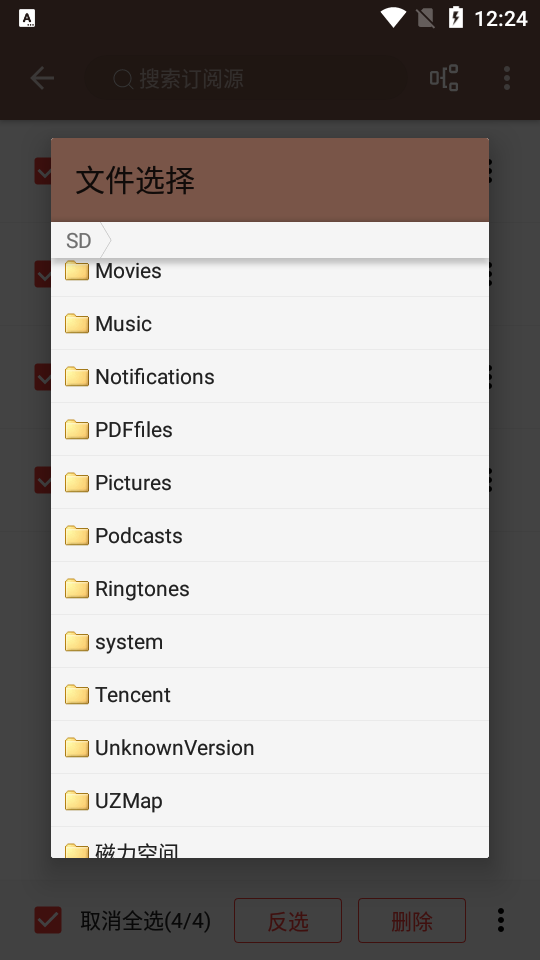
Task: Click the Movies folder icon
Action: [x=77, y=270]
